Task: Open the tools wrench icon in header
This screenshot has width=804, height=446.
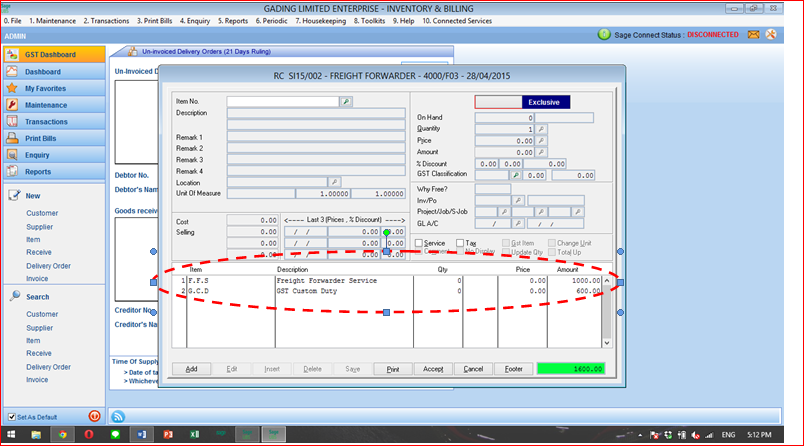Action: coord(771,34)
